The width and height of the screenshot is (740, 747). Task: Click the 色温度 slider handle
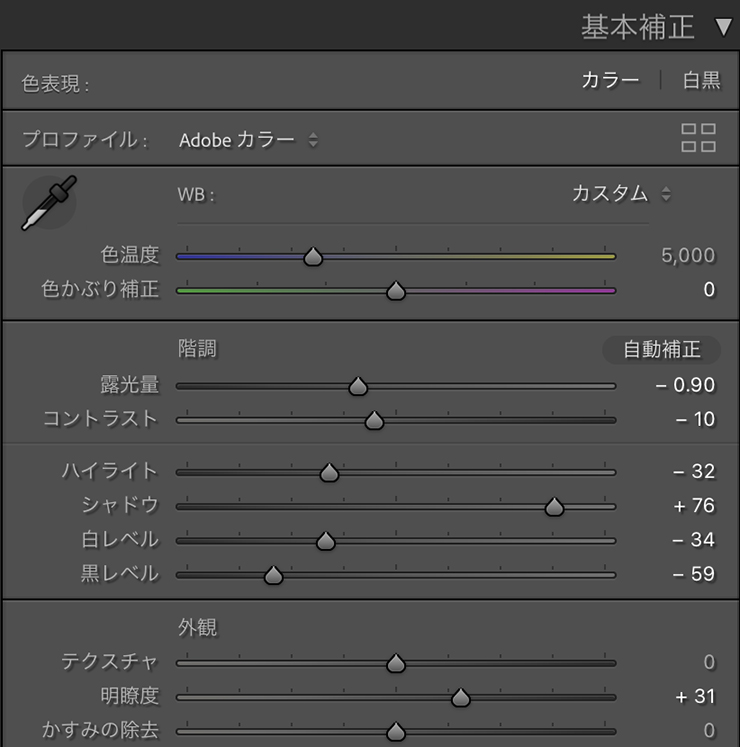click(x=313, y=256)
